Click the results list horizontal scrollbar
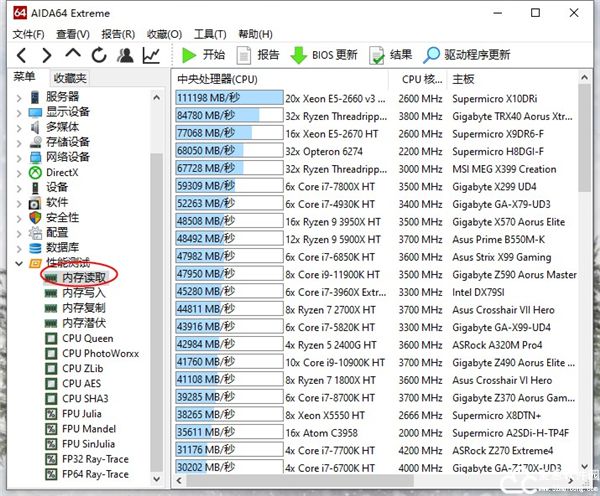Screen dimensions: 600x496 point(300,481)
